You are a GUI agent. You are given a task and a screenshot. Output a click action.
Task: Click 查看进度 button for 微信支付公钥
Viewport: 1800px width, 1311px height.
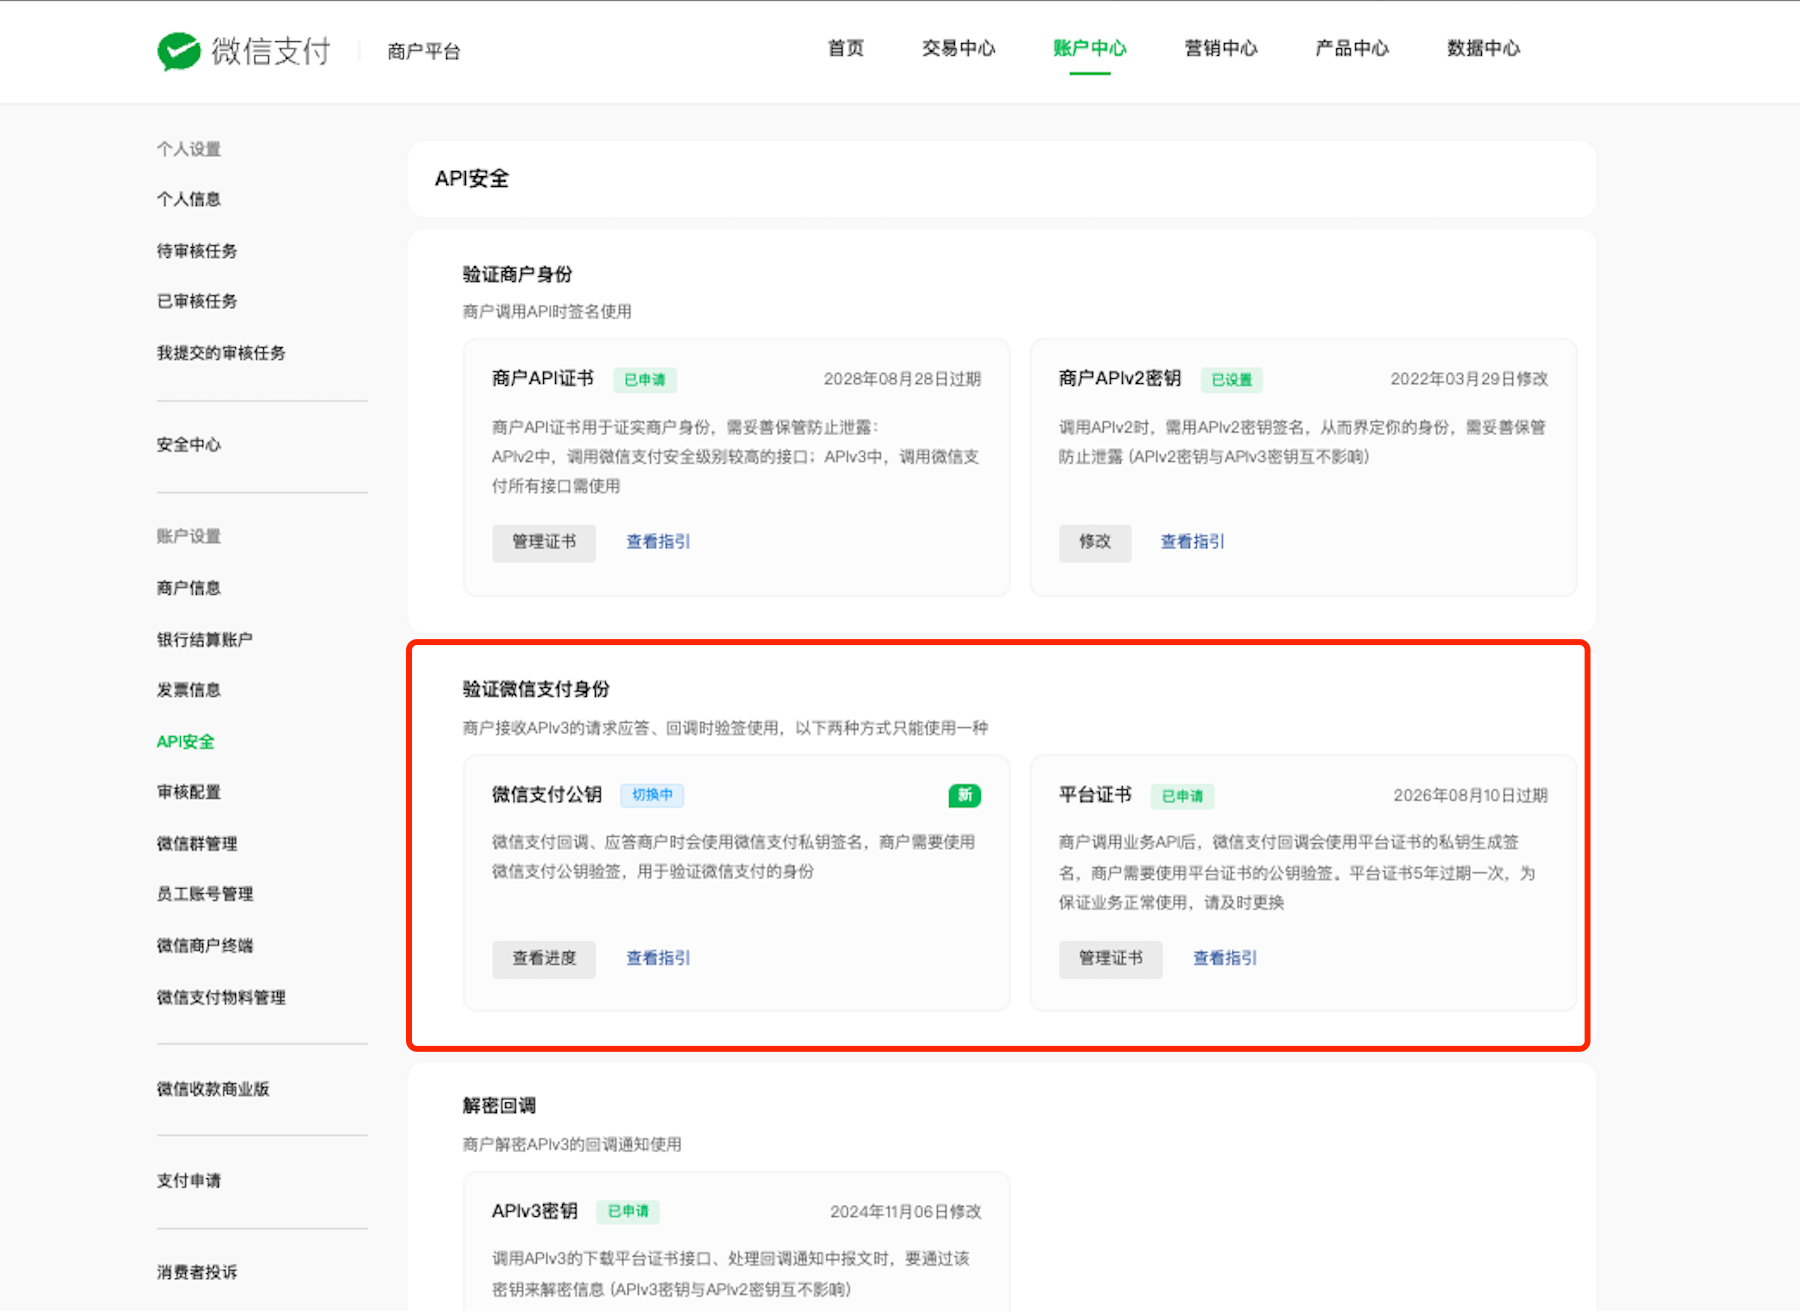[x=544, y=958]
